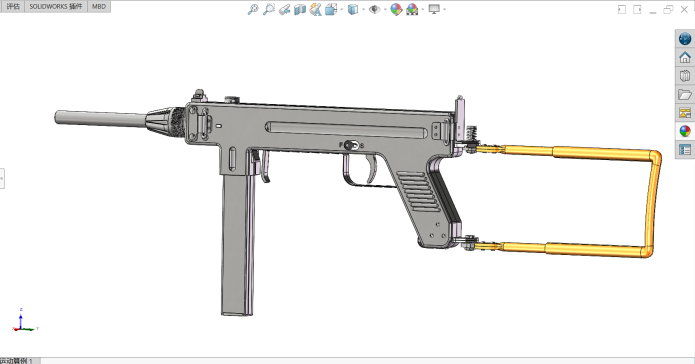Switch to SOLIDWORKS 插件 tab

tap(56, 6)
